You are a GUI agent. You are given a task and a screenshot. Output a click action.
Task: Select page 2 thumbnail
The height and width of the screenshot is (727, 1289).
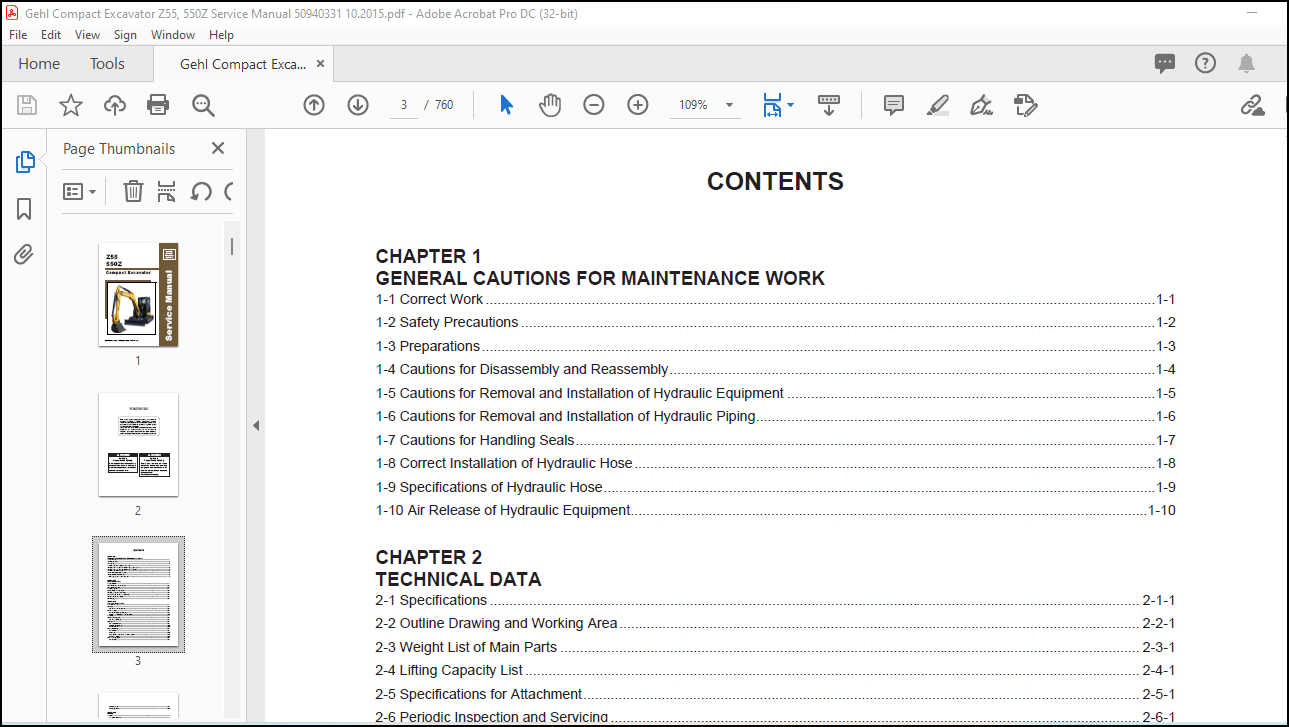(x=138, y=445)
